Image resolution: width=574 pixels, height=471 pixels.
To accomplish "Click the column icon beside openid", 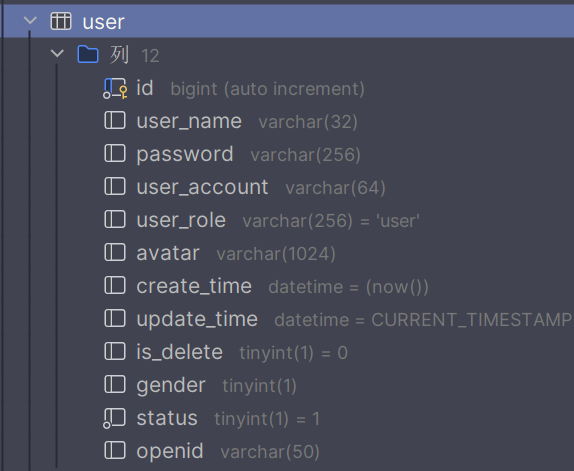I will [x=115, y=451].
